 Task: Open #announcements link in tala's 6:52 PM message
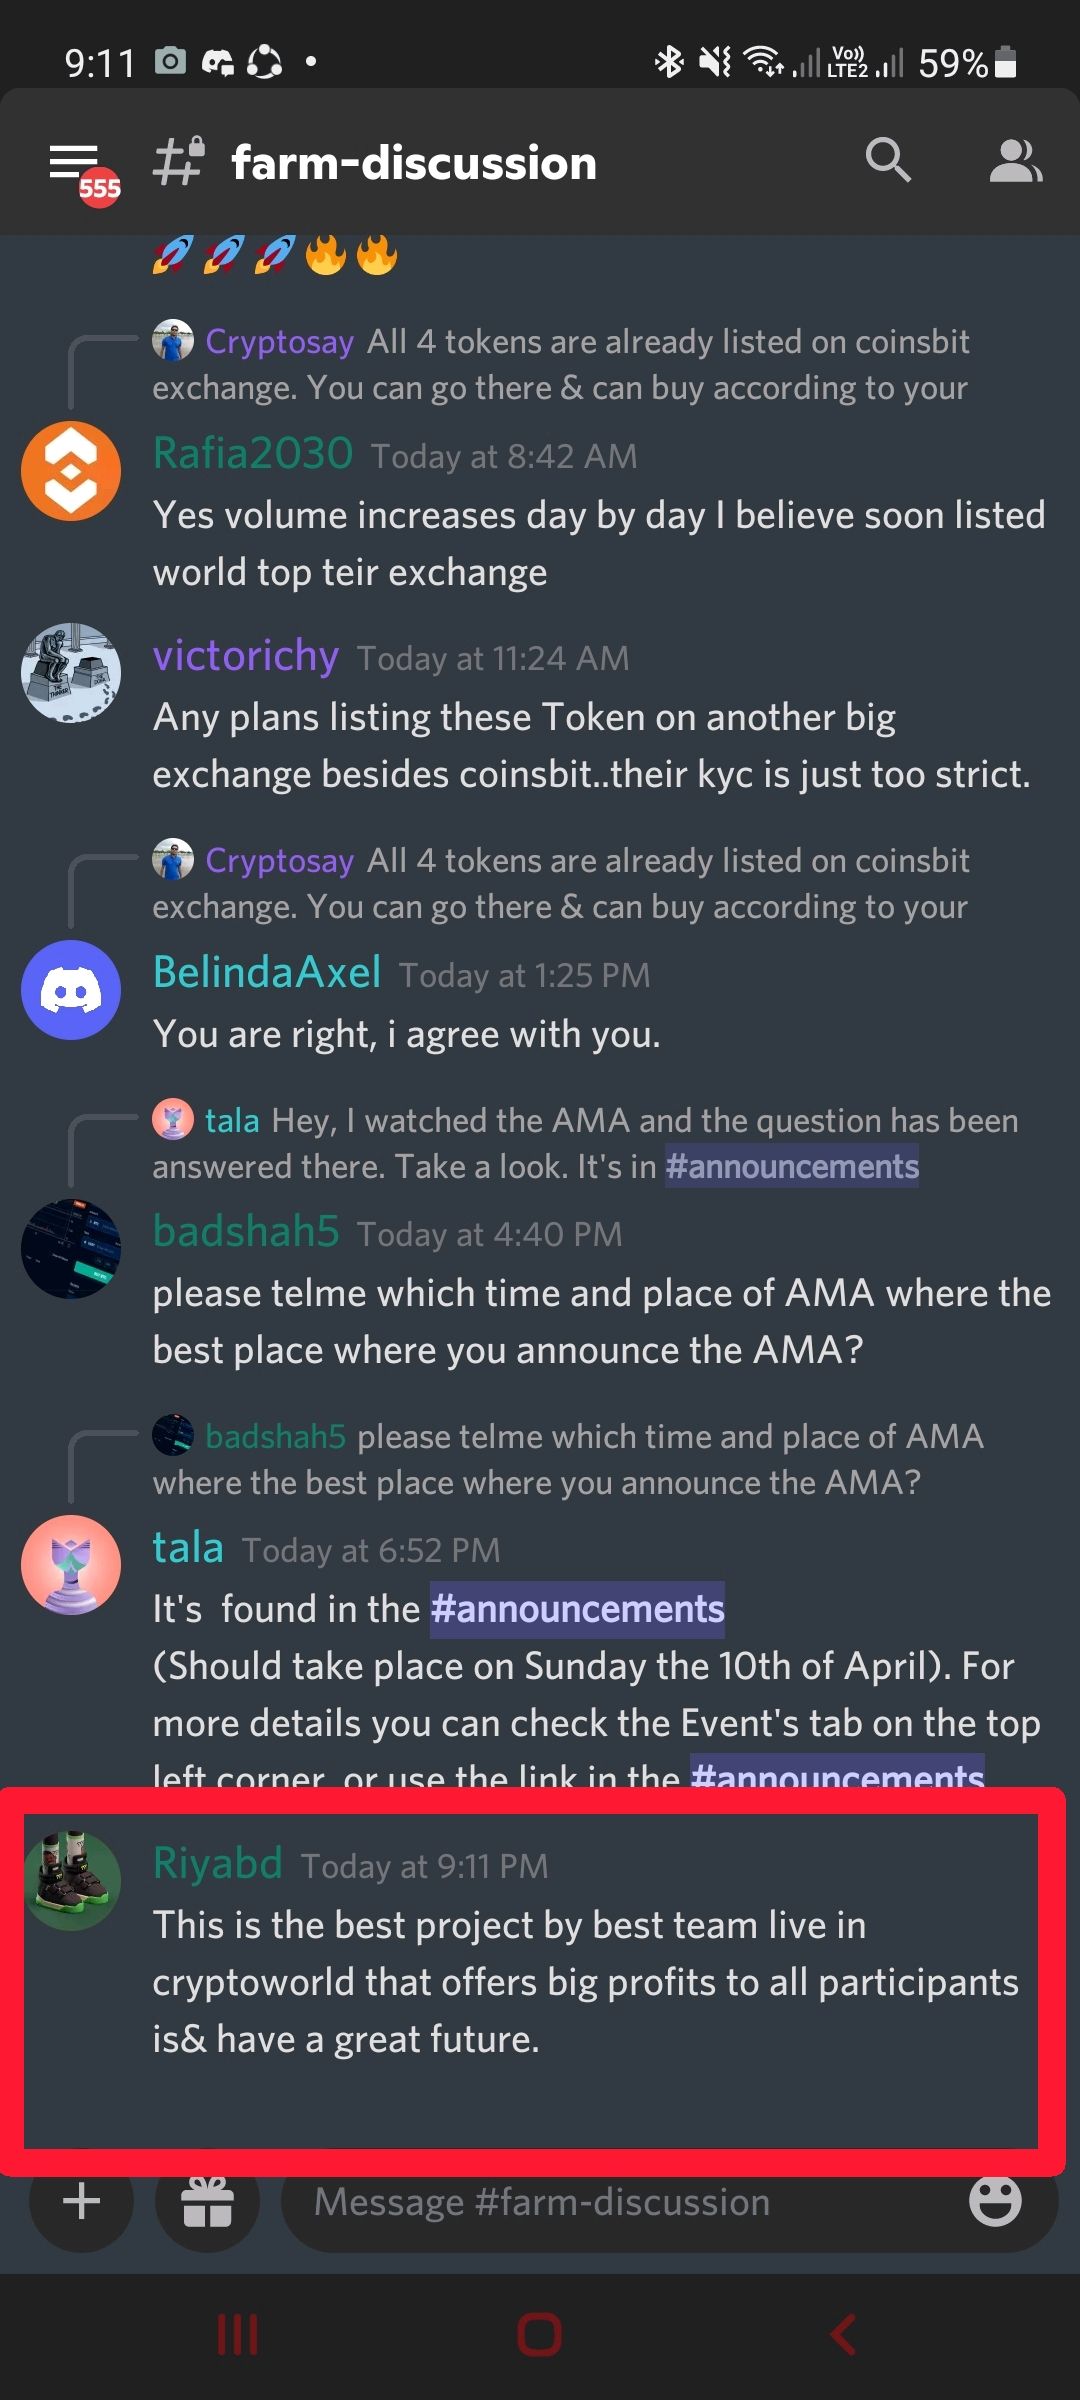[x=577, y=1609]
